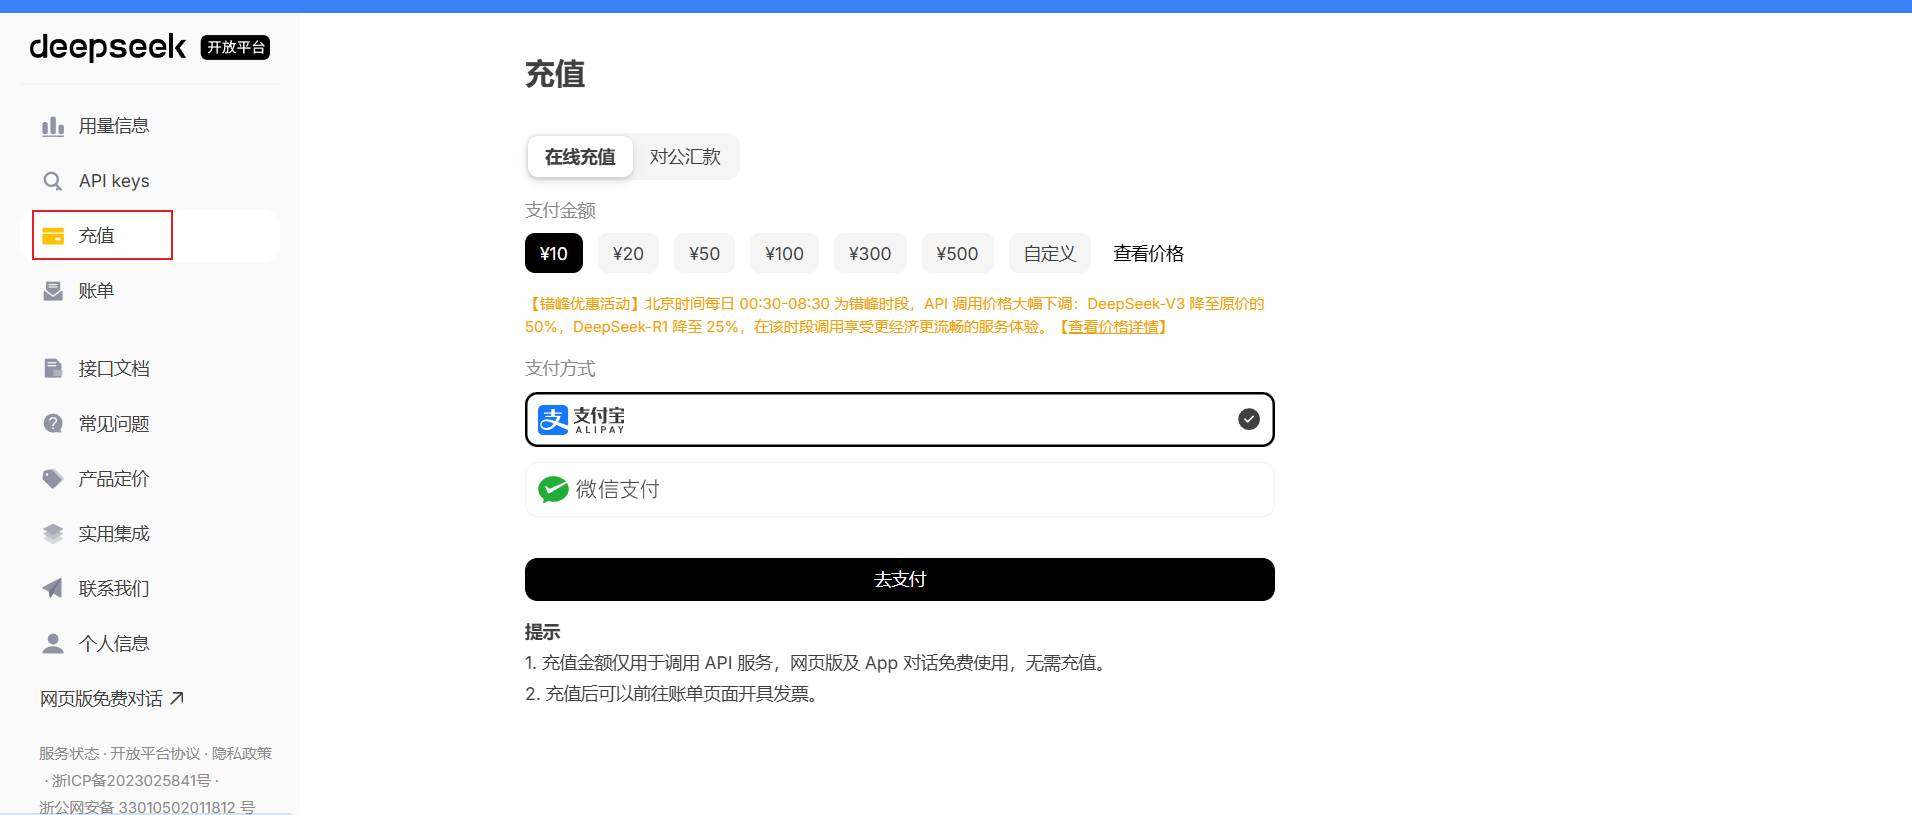
Task: Click the WeChat Pay green logo
Action: pyautogui.click(x=553, y=489)
